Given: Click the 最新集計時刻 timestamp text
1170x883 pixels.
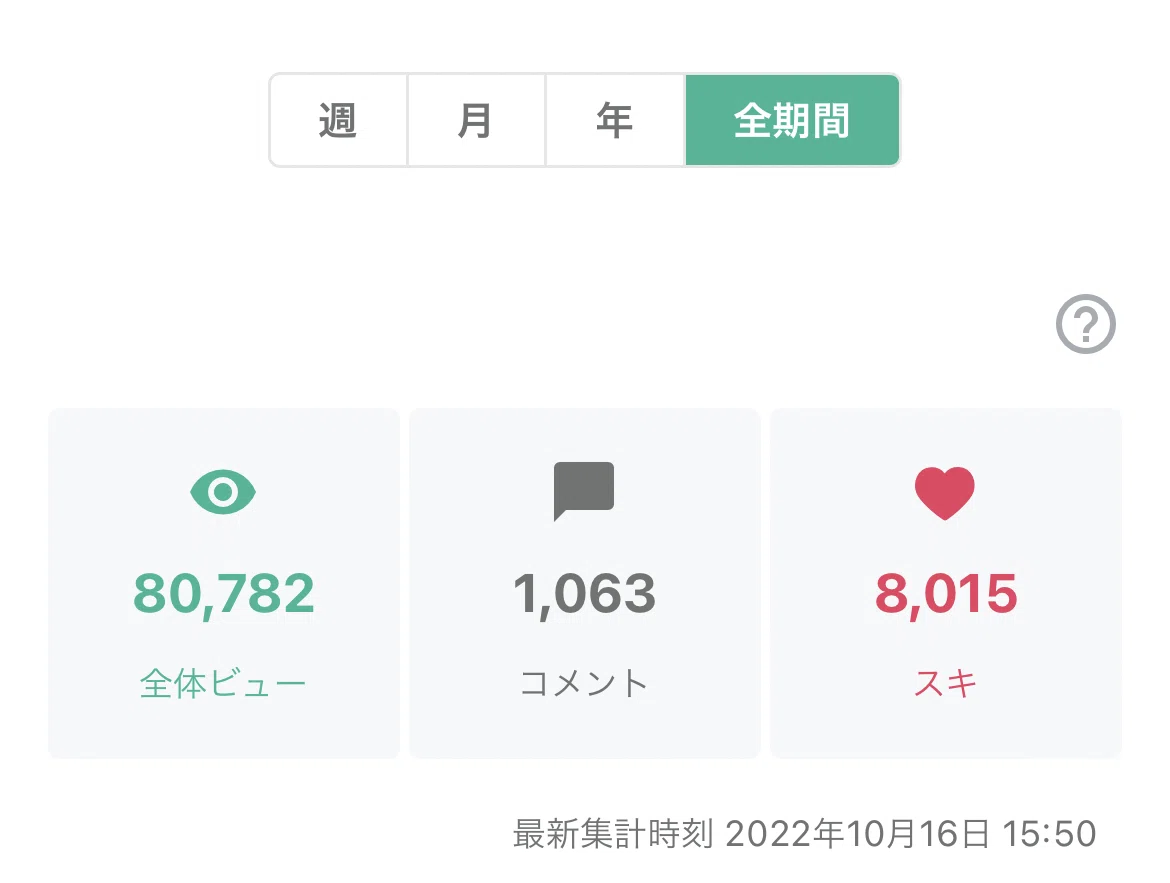Looking at the screenshot, I should tap(613, 834).
